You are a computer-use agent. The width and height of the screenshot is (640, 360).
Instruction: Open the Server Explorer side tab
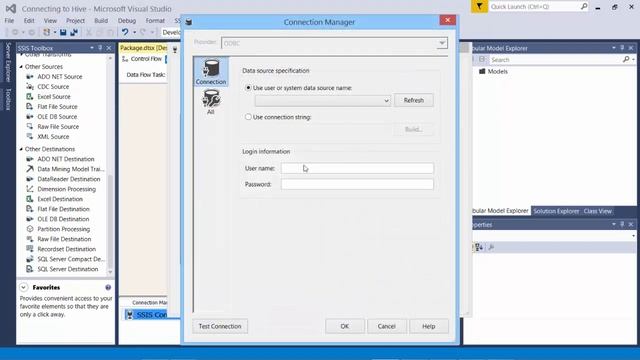8,62
